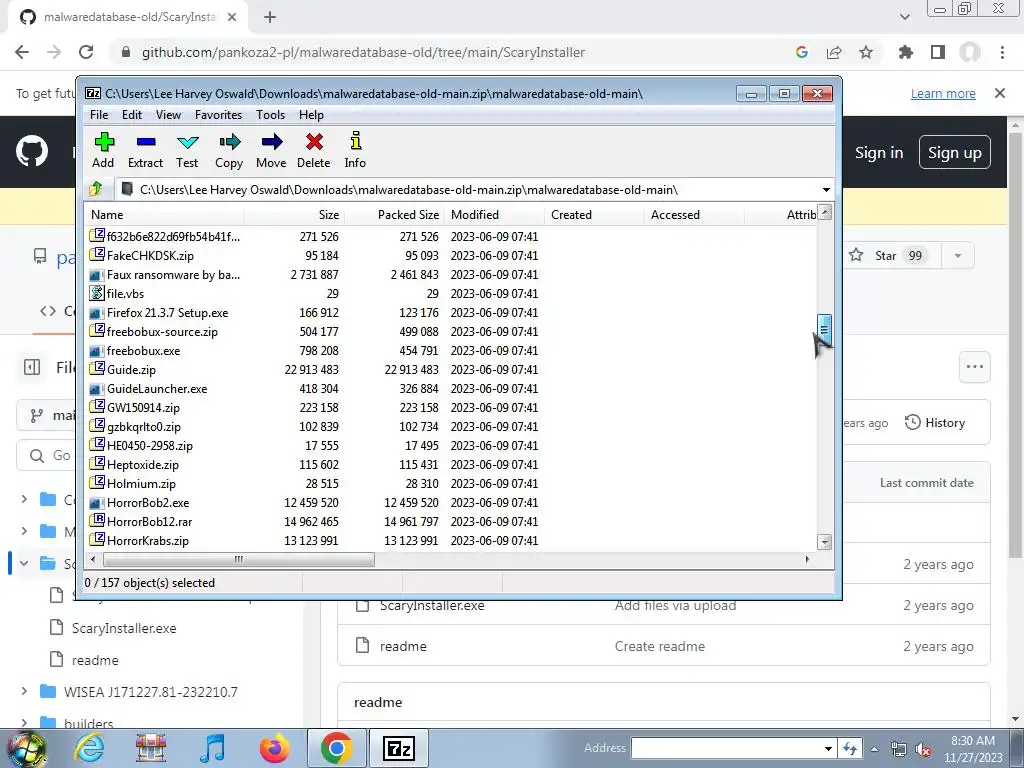Open the History link on GitHub
The width and height of the screenshot is (1024, 768).
(x=935, y=423)
